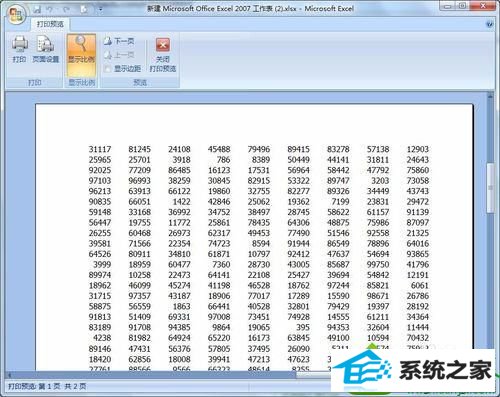The height and width of the screenshot is (397, 500).
Task: Toggle the 显示比例 zoom magnifier button
Action: [x=81, y=55]
